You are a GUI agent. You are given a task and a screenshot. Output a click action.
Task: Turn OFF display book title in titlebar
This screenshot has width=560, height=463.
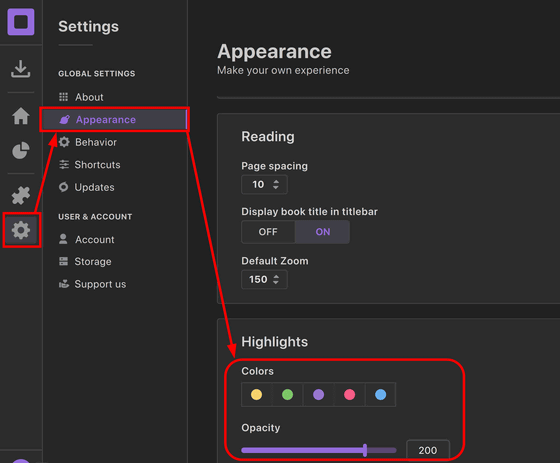pyautogui.click(x=268, y=232)
